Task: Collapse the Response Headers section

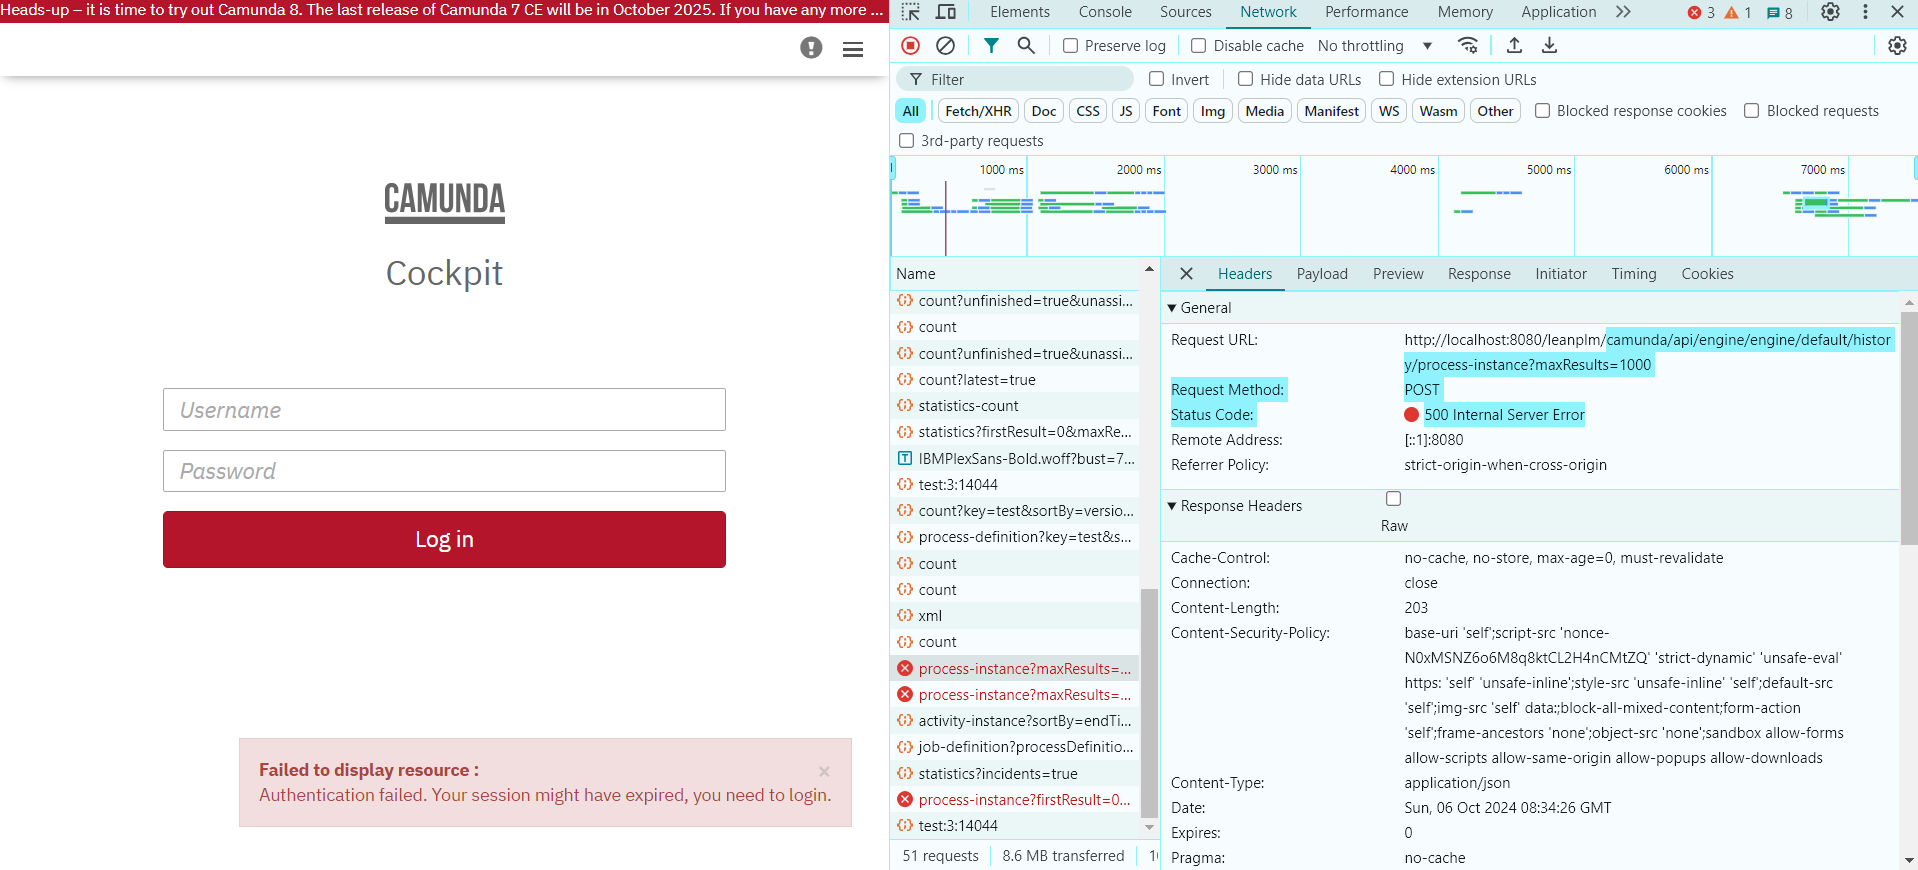Action: (x=1235, y=505)
